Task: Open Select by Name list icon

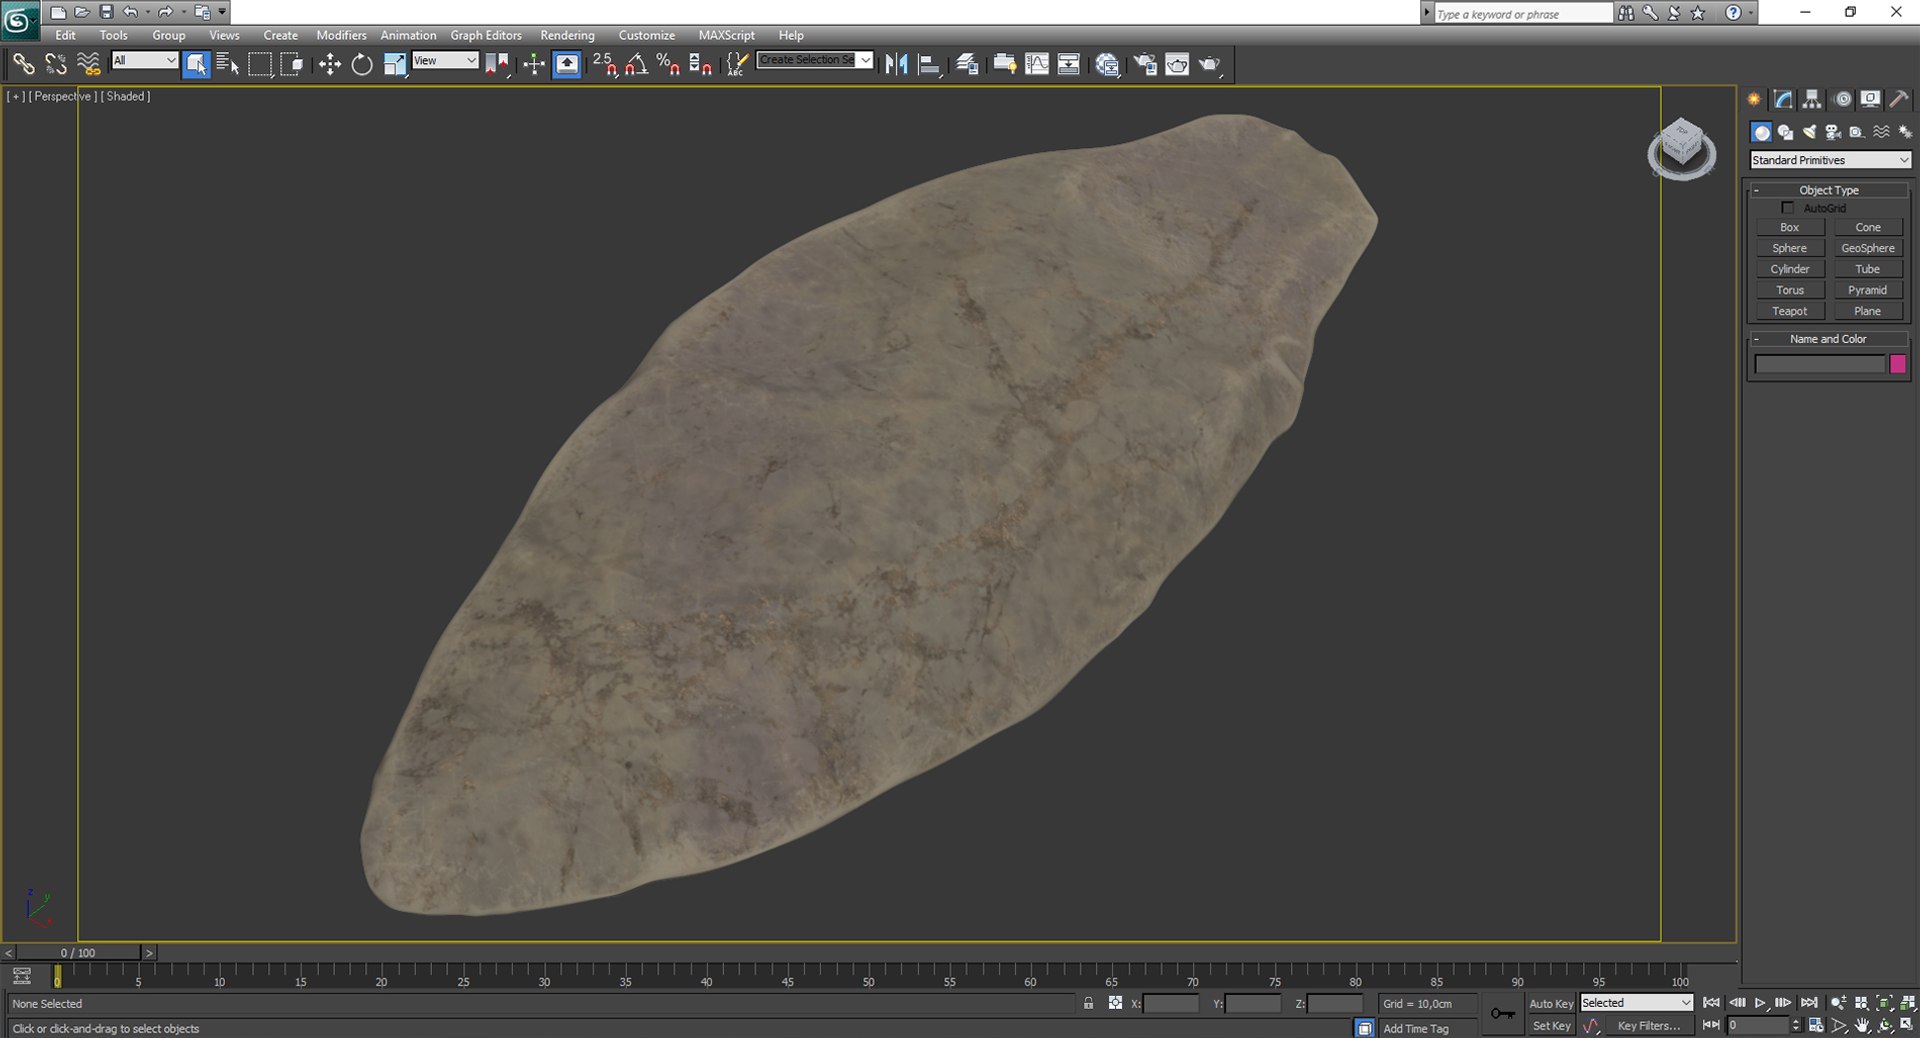Action: click(x=228, y=64)
